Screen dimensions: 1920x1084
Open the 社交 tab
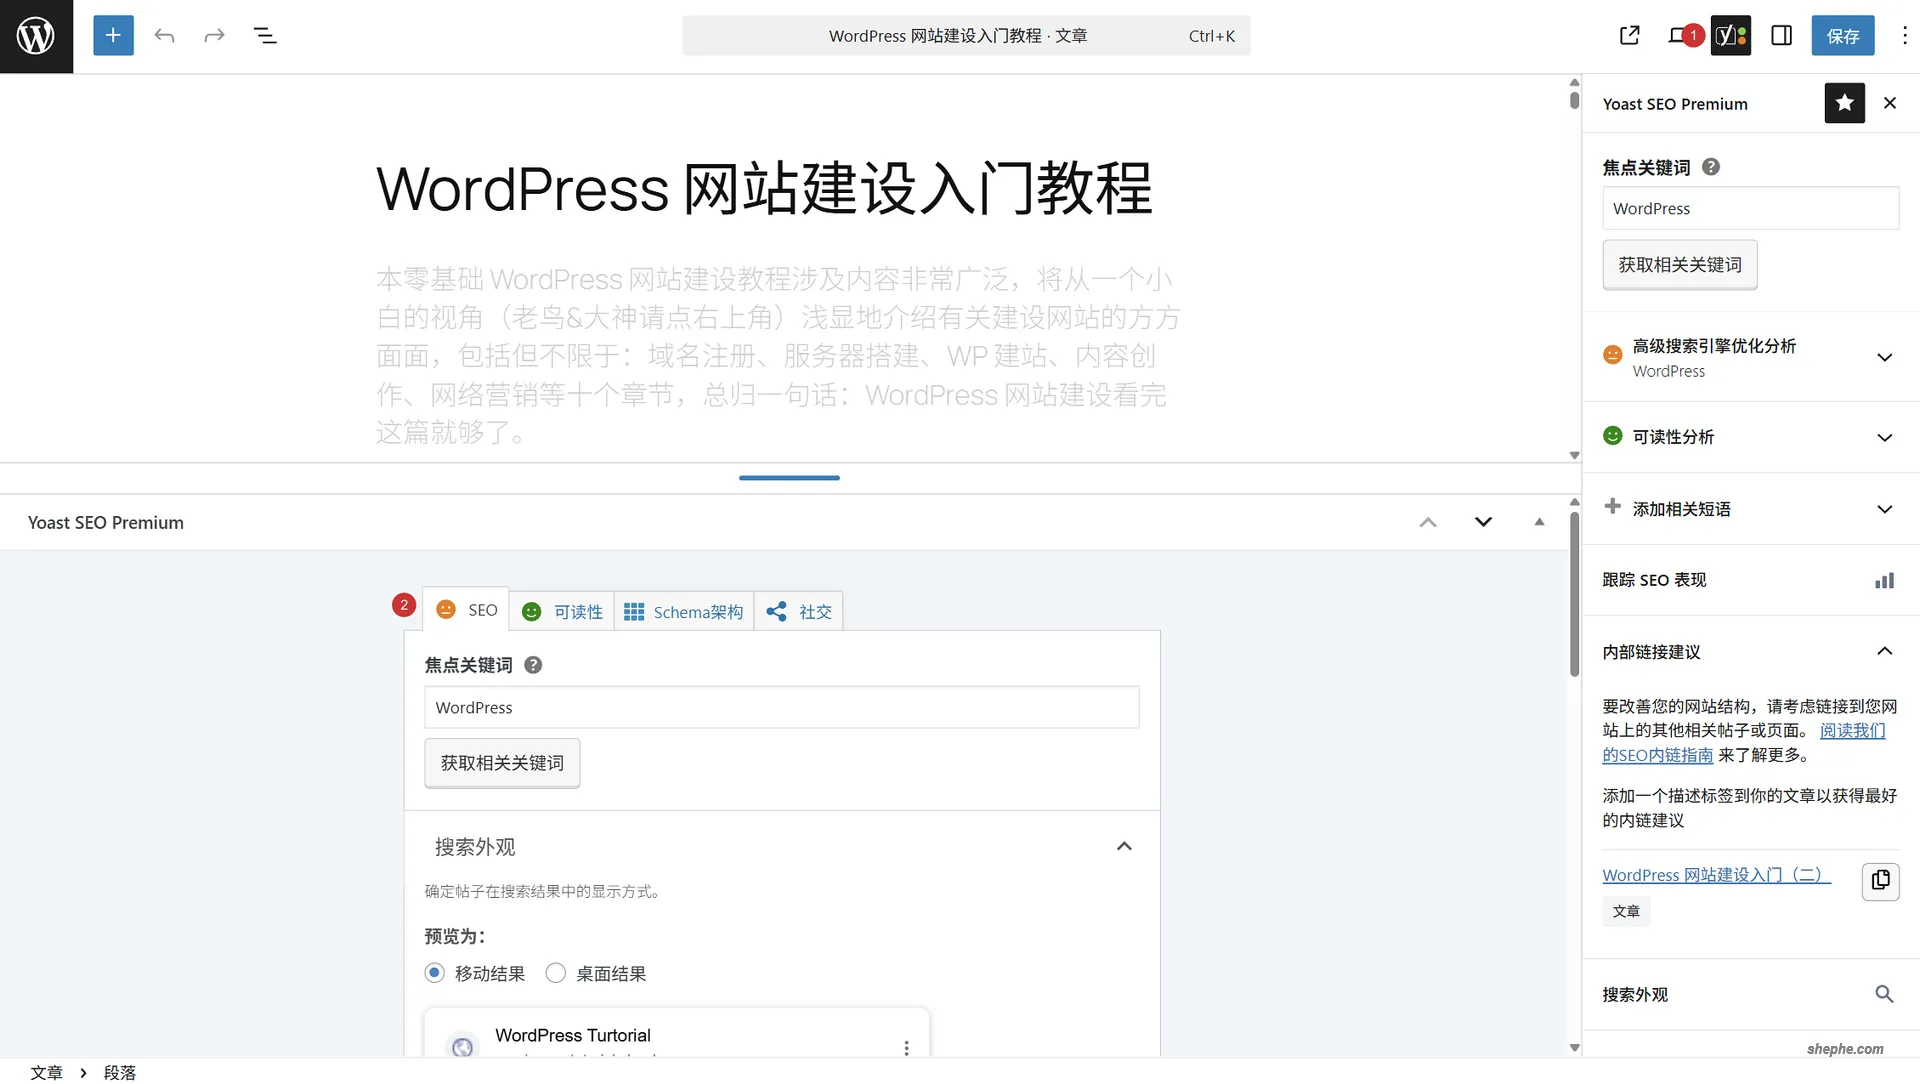pos(798,611)
